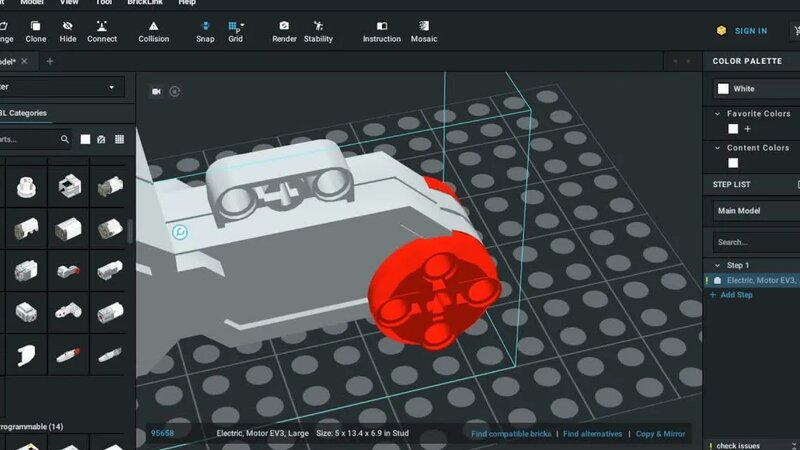Select the red motor hub in viewport
Screen dimensions: 800x450
(434, 290)
